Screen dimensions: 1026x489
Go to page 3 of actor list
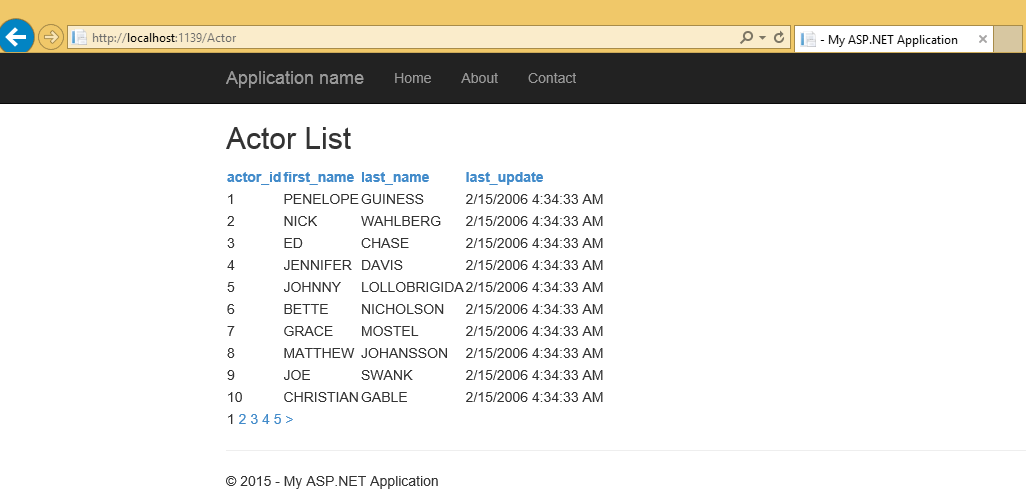tap(254, 419)
